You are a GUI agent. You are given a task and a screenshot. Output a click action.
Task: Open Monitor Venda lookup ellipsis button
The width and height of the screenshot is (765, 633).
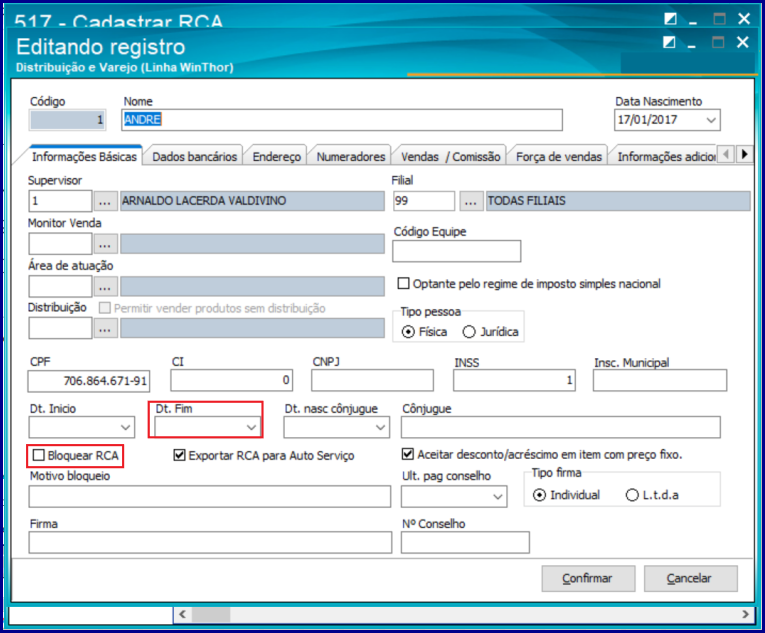point(105,244)
